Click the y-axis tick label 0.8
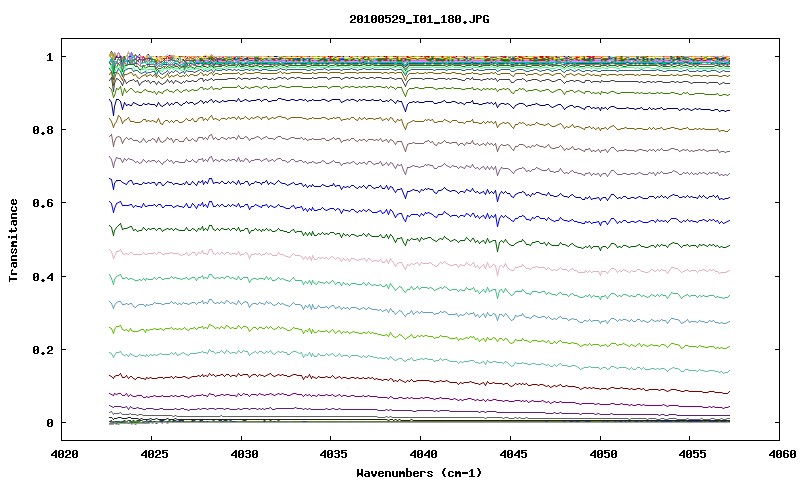800x480 pixels. [x=42, y=130]
